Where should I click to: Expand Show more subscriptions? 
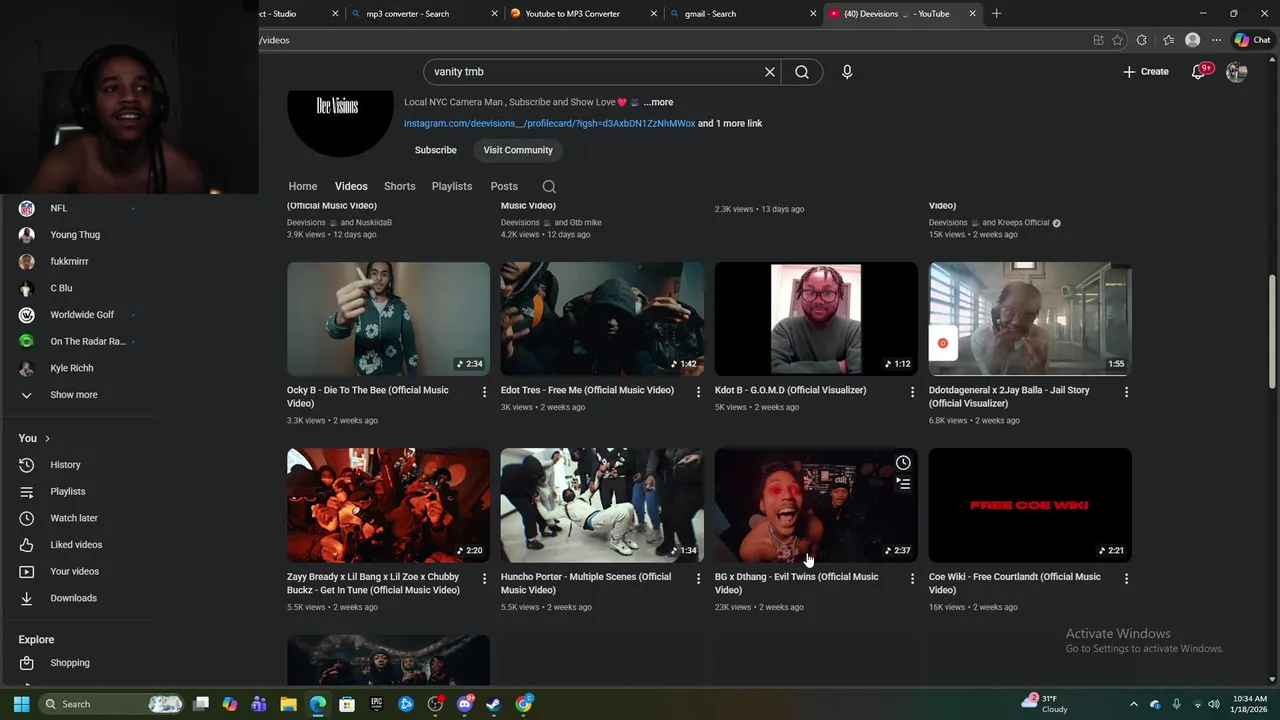76,395
